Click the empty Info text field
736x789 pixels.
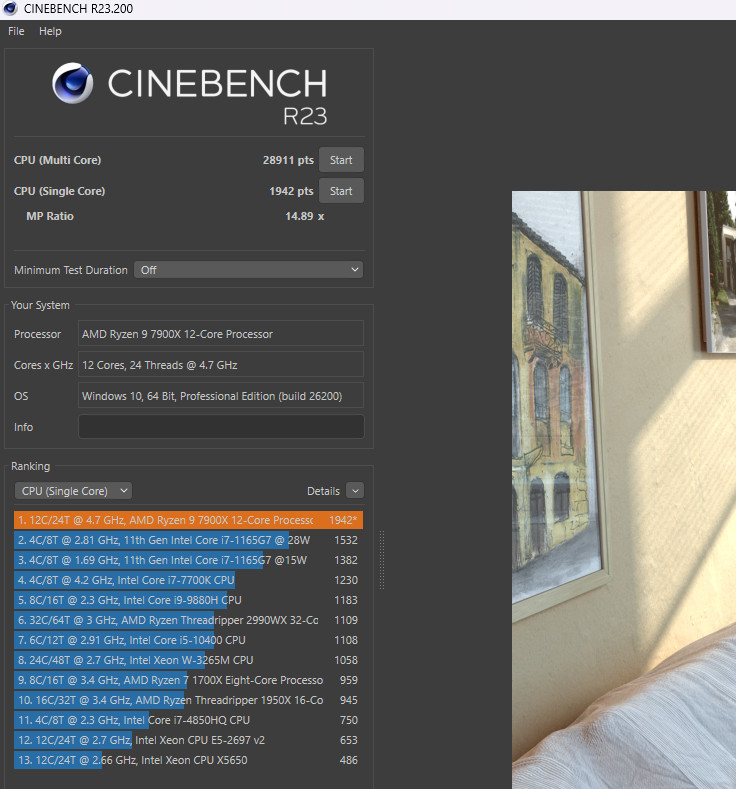tap(221, 427)
